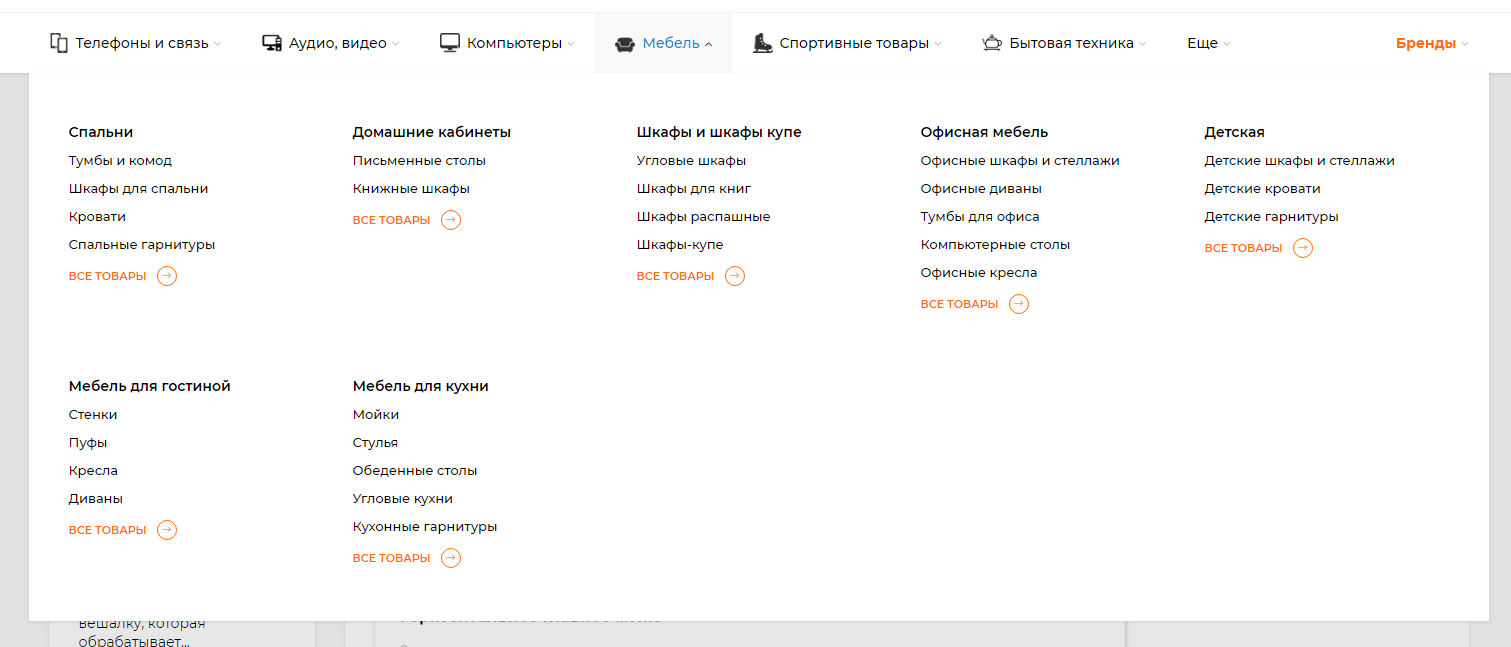The width and height of the screenshot is (1511, 647).
Task: Click ВСЕ ТОВАРЫ under Шкафы и шкафы купе
Action: 675,276
